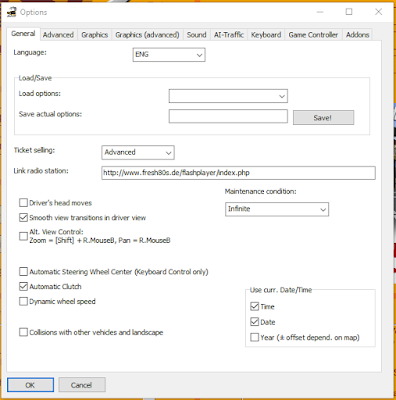Viewport: 396px width, 400px height.
Task: Uncheck Automatic Clutch
Action: click(x=23, y=286)
